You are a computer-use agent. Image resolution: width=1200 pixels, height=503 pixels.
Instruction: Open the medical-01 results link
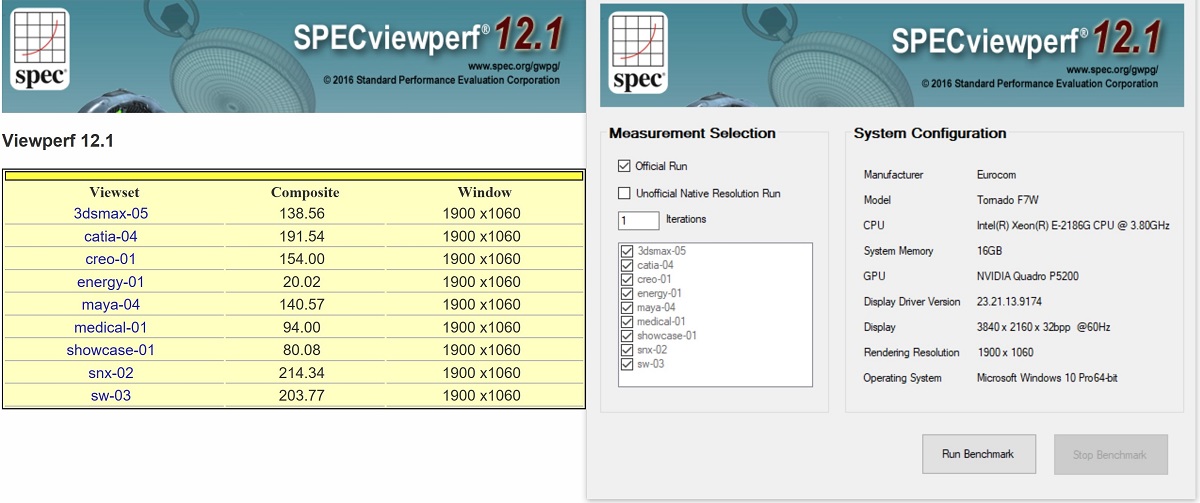(x=111, y=328)
